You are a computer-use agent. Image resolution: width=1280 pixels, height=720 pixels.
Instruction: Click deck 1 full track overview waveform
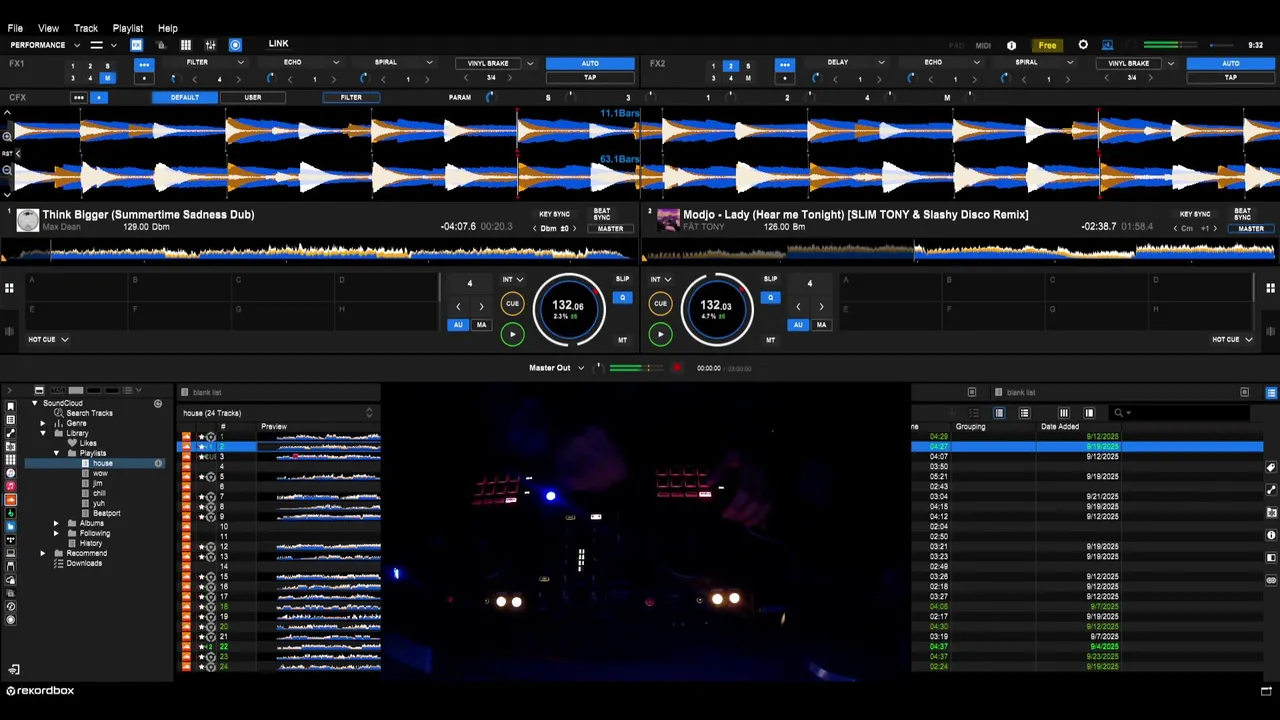[x=320, y=251]
